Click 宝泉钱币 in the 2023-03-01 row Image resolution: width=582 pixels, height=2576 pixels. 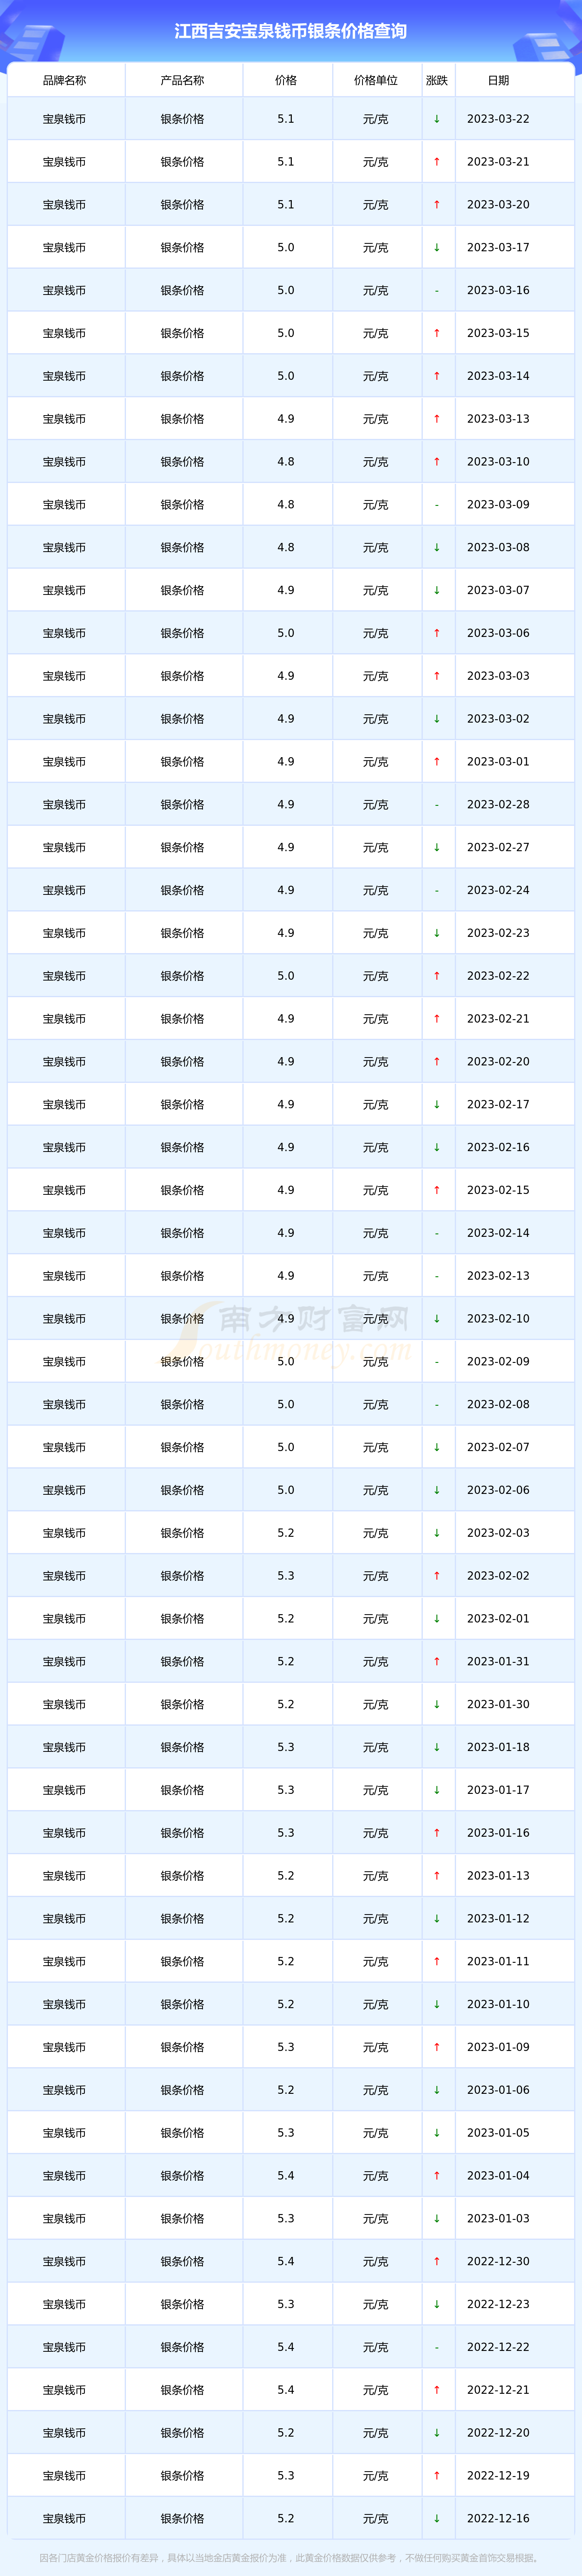[65, 762]
